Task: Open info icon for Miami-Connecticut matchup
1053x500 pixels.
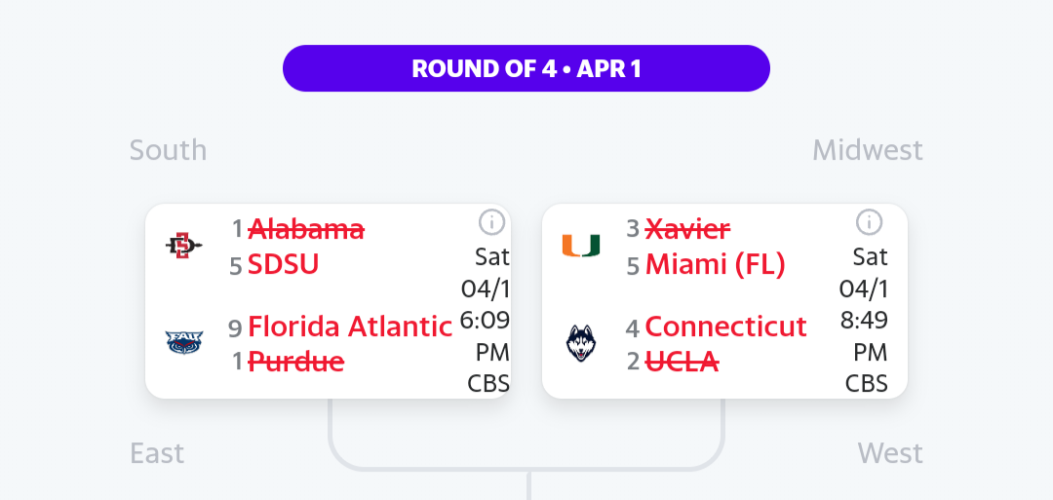Action: click(869, 222)
